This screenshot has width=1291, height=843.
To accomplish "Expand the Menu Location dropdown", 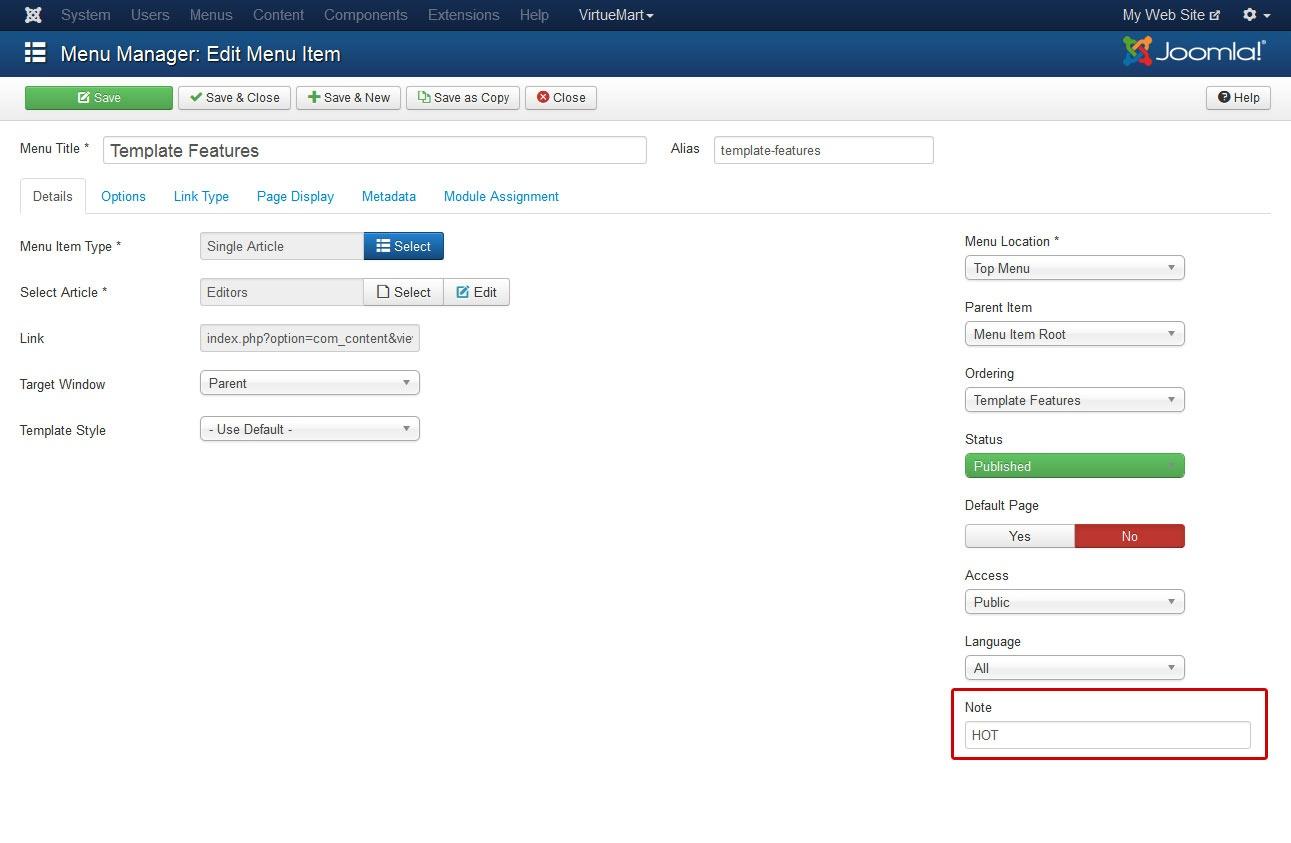I will click(x=1074, y=268).
